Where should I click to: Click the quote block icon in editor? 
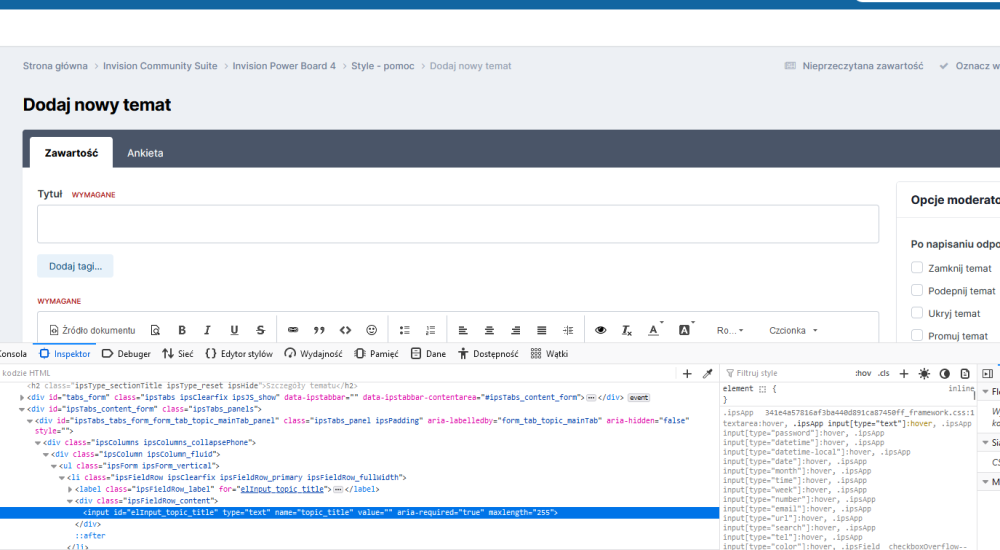click(320, 330)
